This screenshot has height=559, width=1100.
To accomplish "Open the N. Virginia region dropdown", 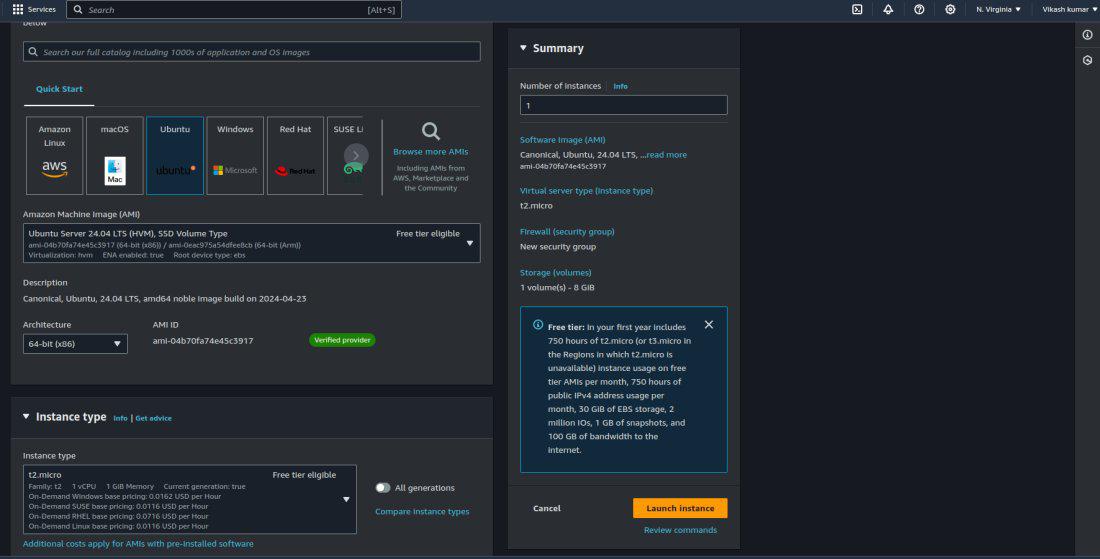I will (x=998, y=10).
